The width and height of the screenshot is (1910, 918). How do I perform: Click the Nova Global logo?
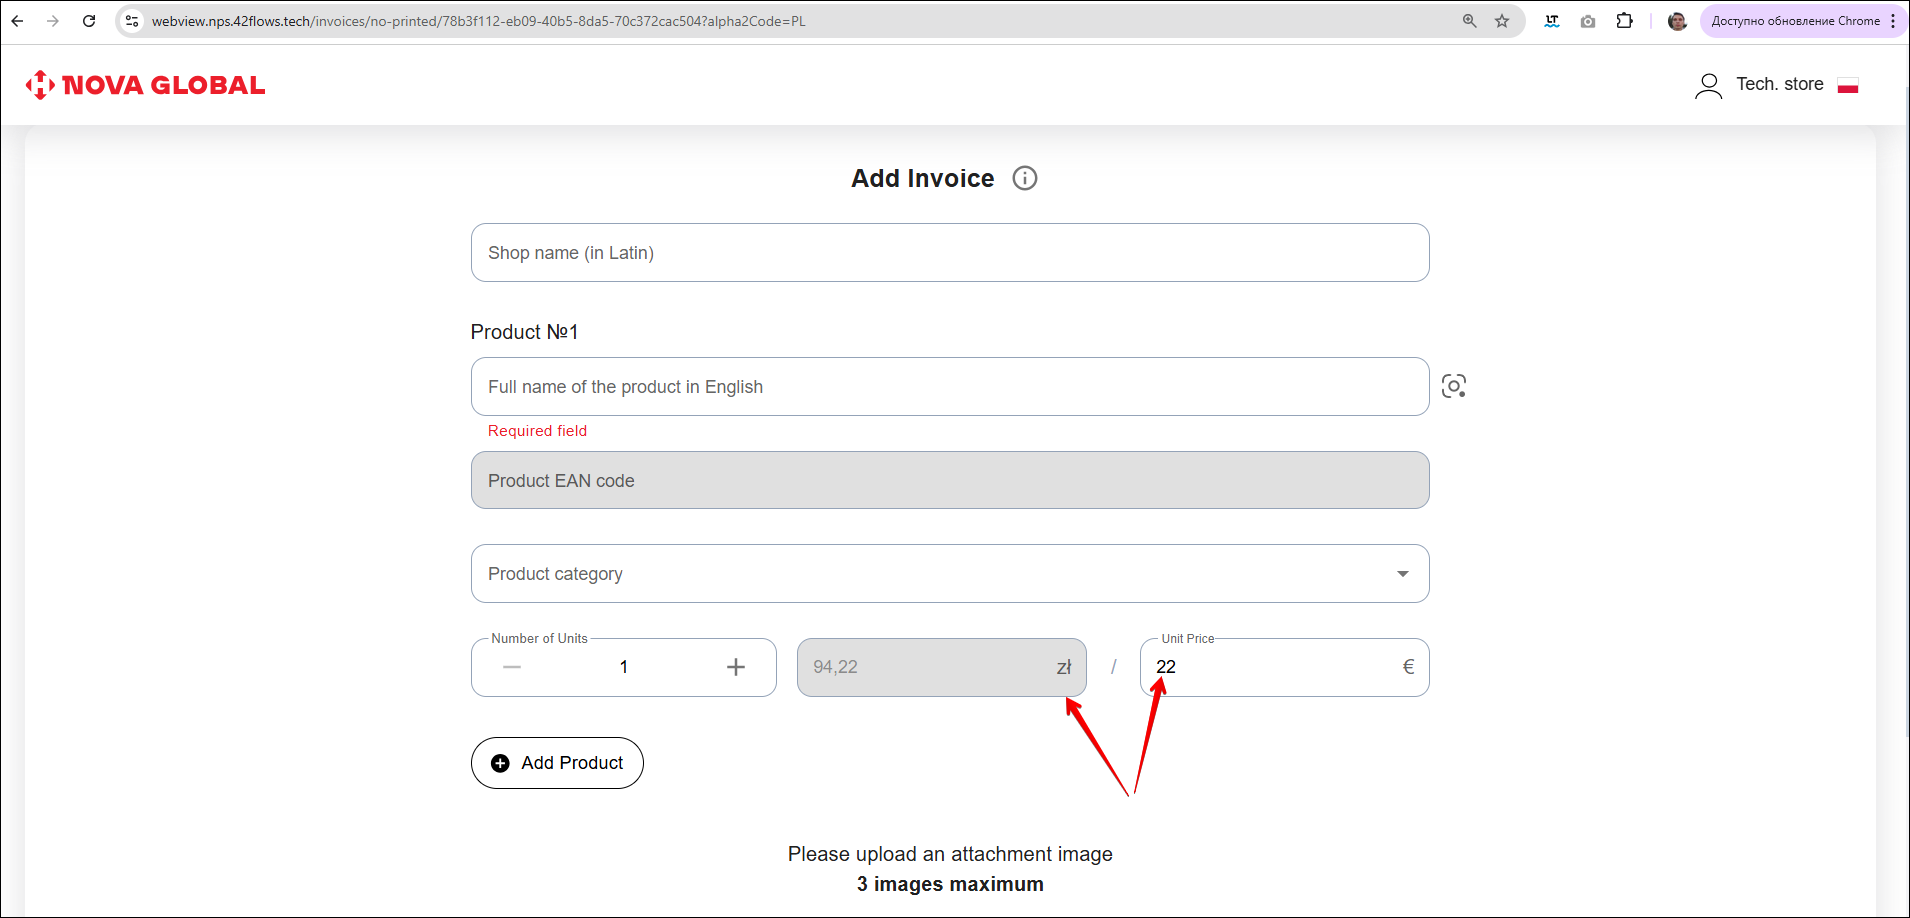(146, 85)
